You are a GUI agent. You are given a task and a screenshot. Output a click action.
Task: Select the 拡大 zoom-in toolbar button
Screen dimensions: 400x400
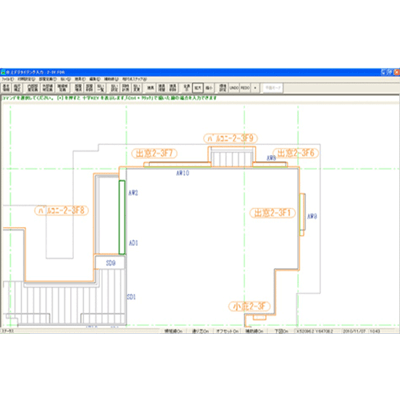point(198,88)
